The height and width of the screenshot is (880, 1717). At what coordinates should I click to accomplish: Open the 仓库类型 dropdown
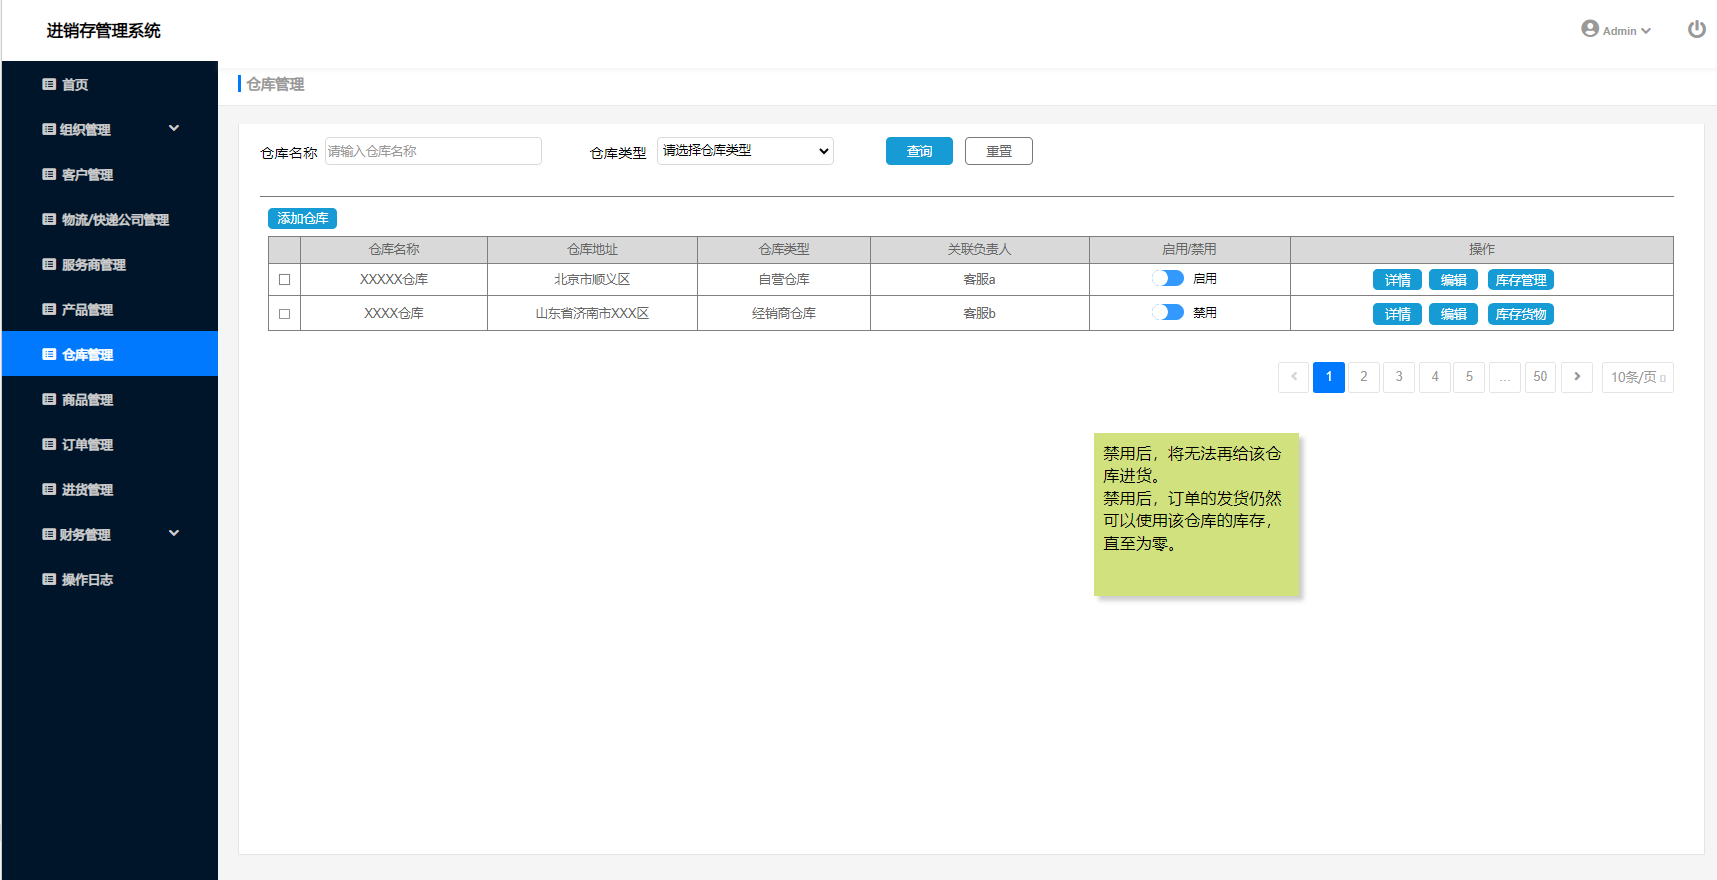coord(745,151)
